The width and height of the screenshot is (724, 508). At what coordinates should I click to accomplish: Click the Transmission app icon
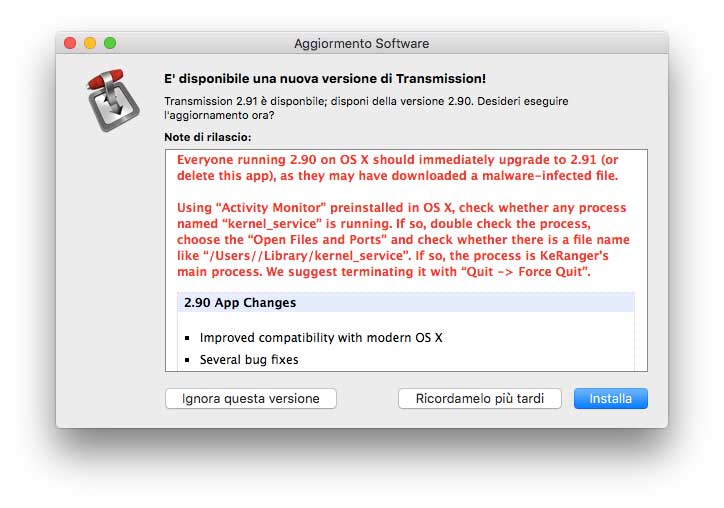(x=113, y=100)
